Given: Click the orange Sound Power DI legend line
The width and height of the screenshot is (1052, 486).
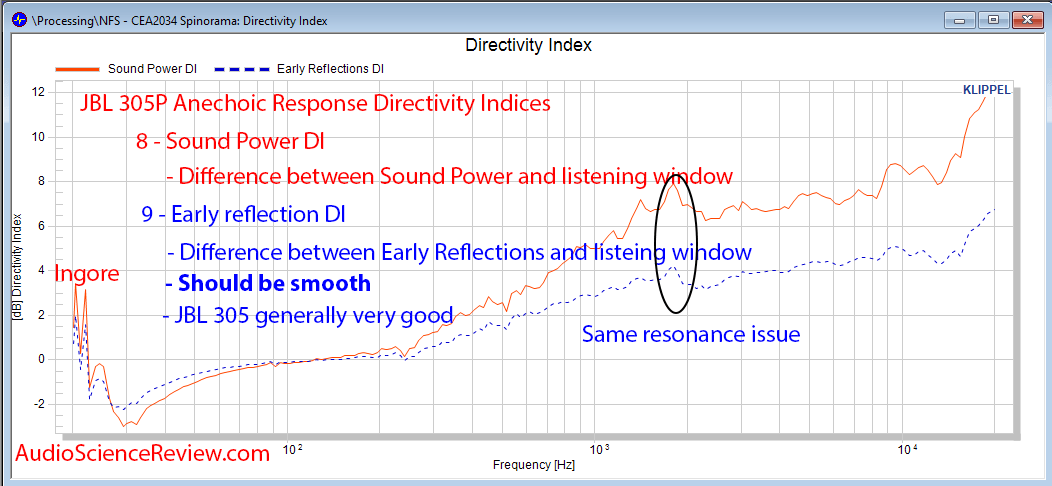Looking at the screenshot, I should [78, 68].
